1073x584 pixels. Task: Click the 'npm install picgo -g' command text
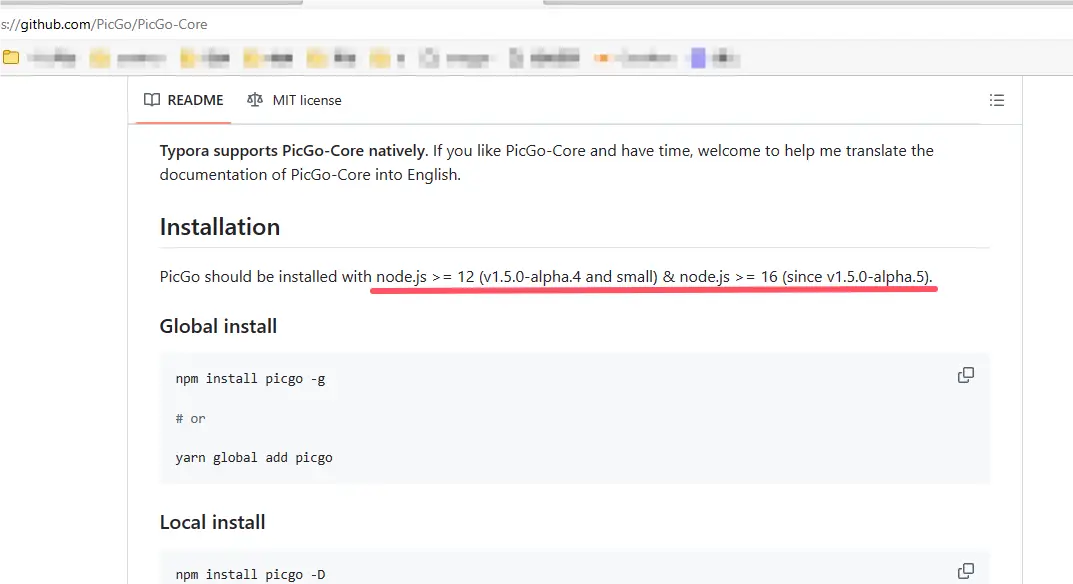[x=250, y=379]
